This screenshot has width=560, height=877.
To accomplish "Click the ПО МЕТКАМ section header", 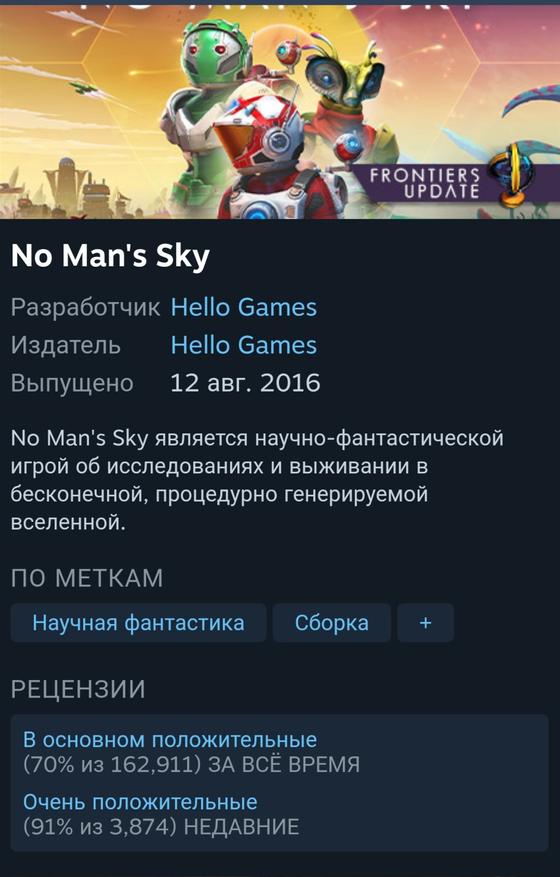I will coord(87,578).
